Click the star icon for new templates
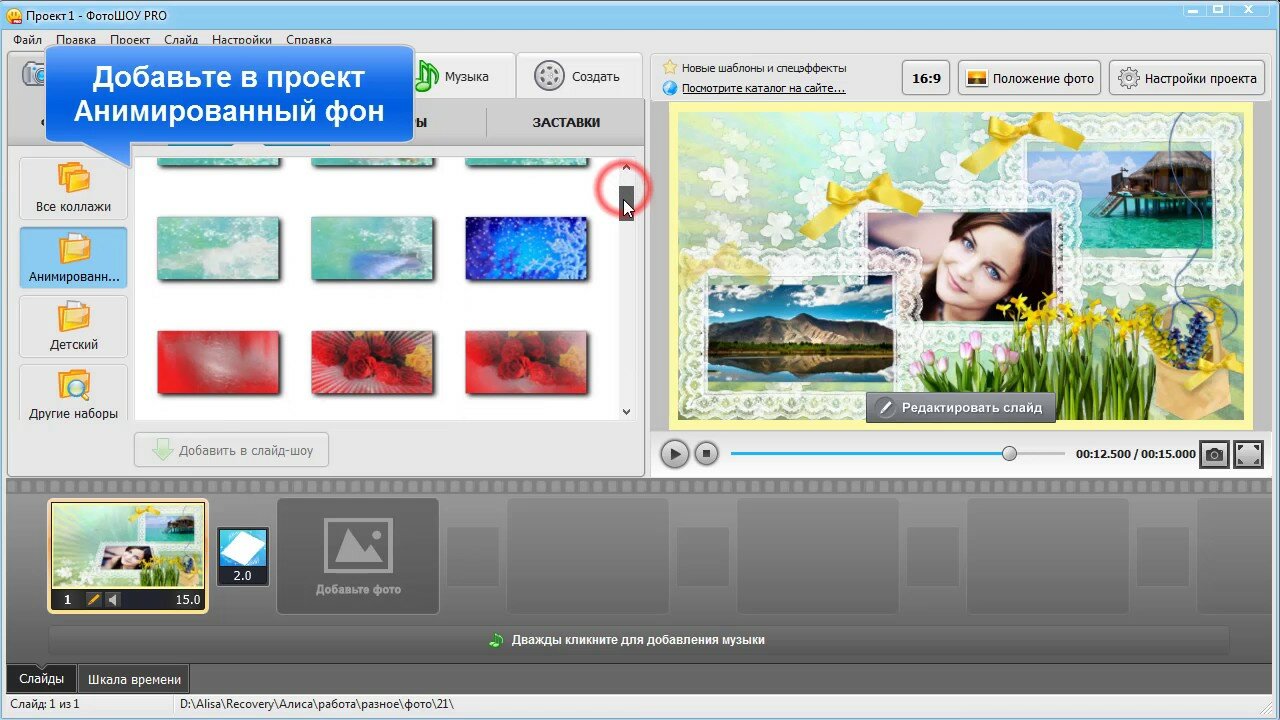This screenshot has width=1280, height=720. [670, 68]
